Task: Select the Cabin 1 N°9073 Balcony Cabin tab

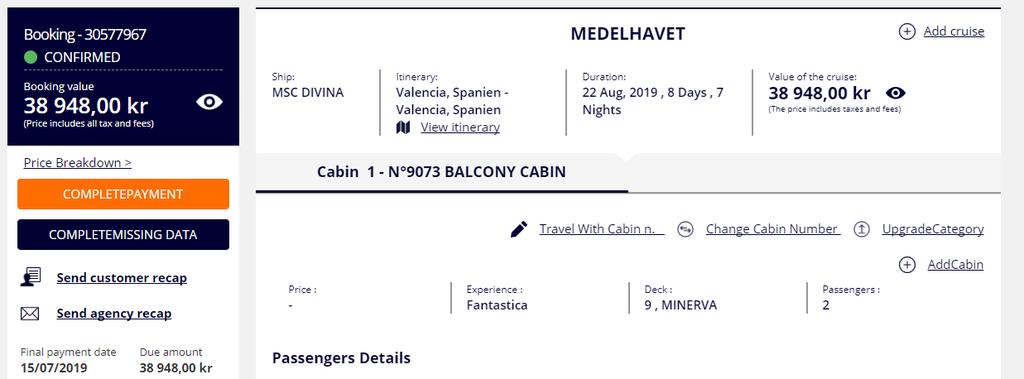Action: tap(441, 173)
